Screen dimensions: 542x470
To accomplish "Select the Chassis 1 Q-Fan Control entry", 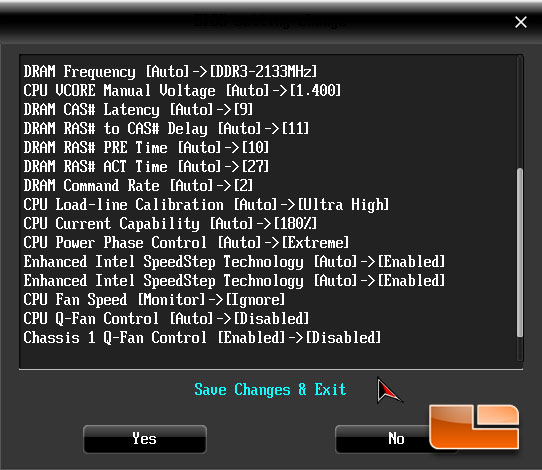I will (x=202, y=338).
